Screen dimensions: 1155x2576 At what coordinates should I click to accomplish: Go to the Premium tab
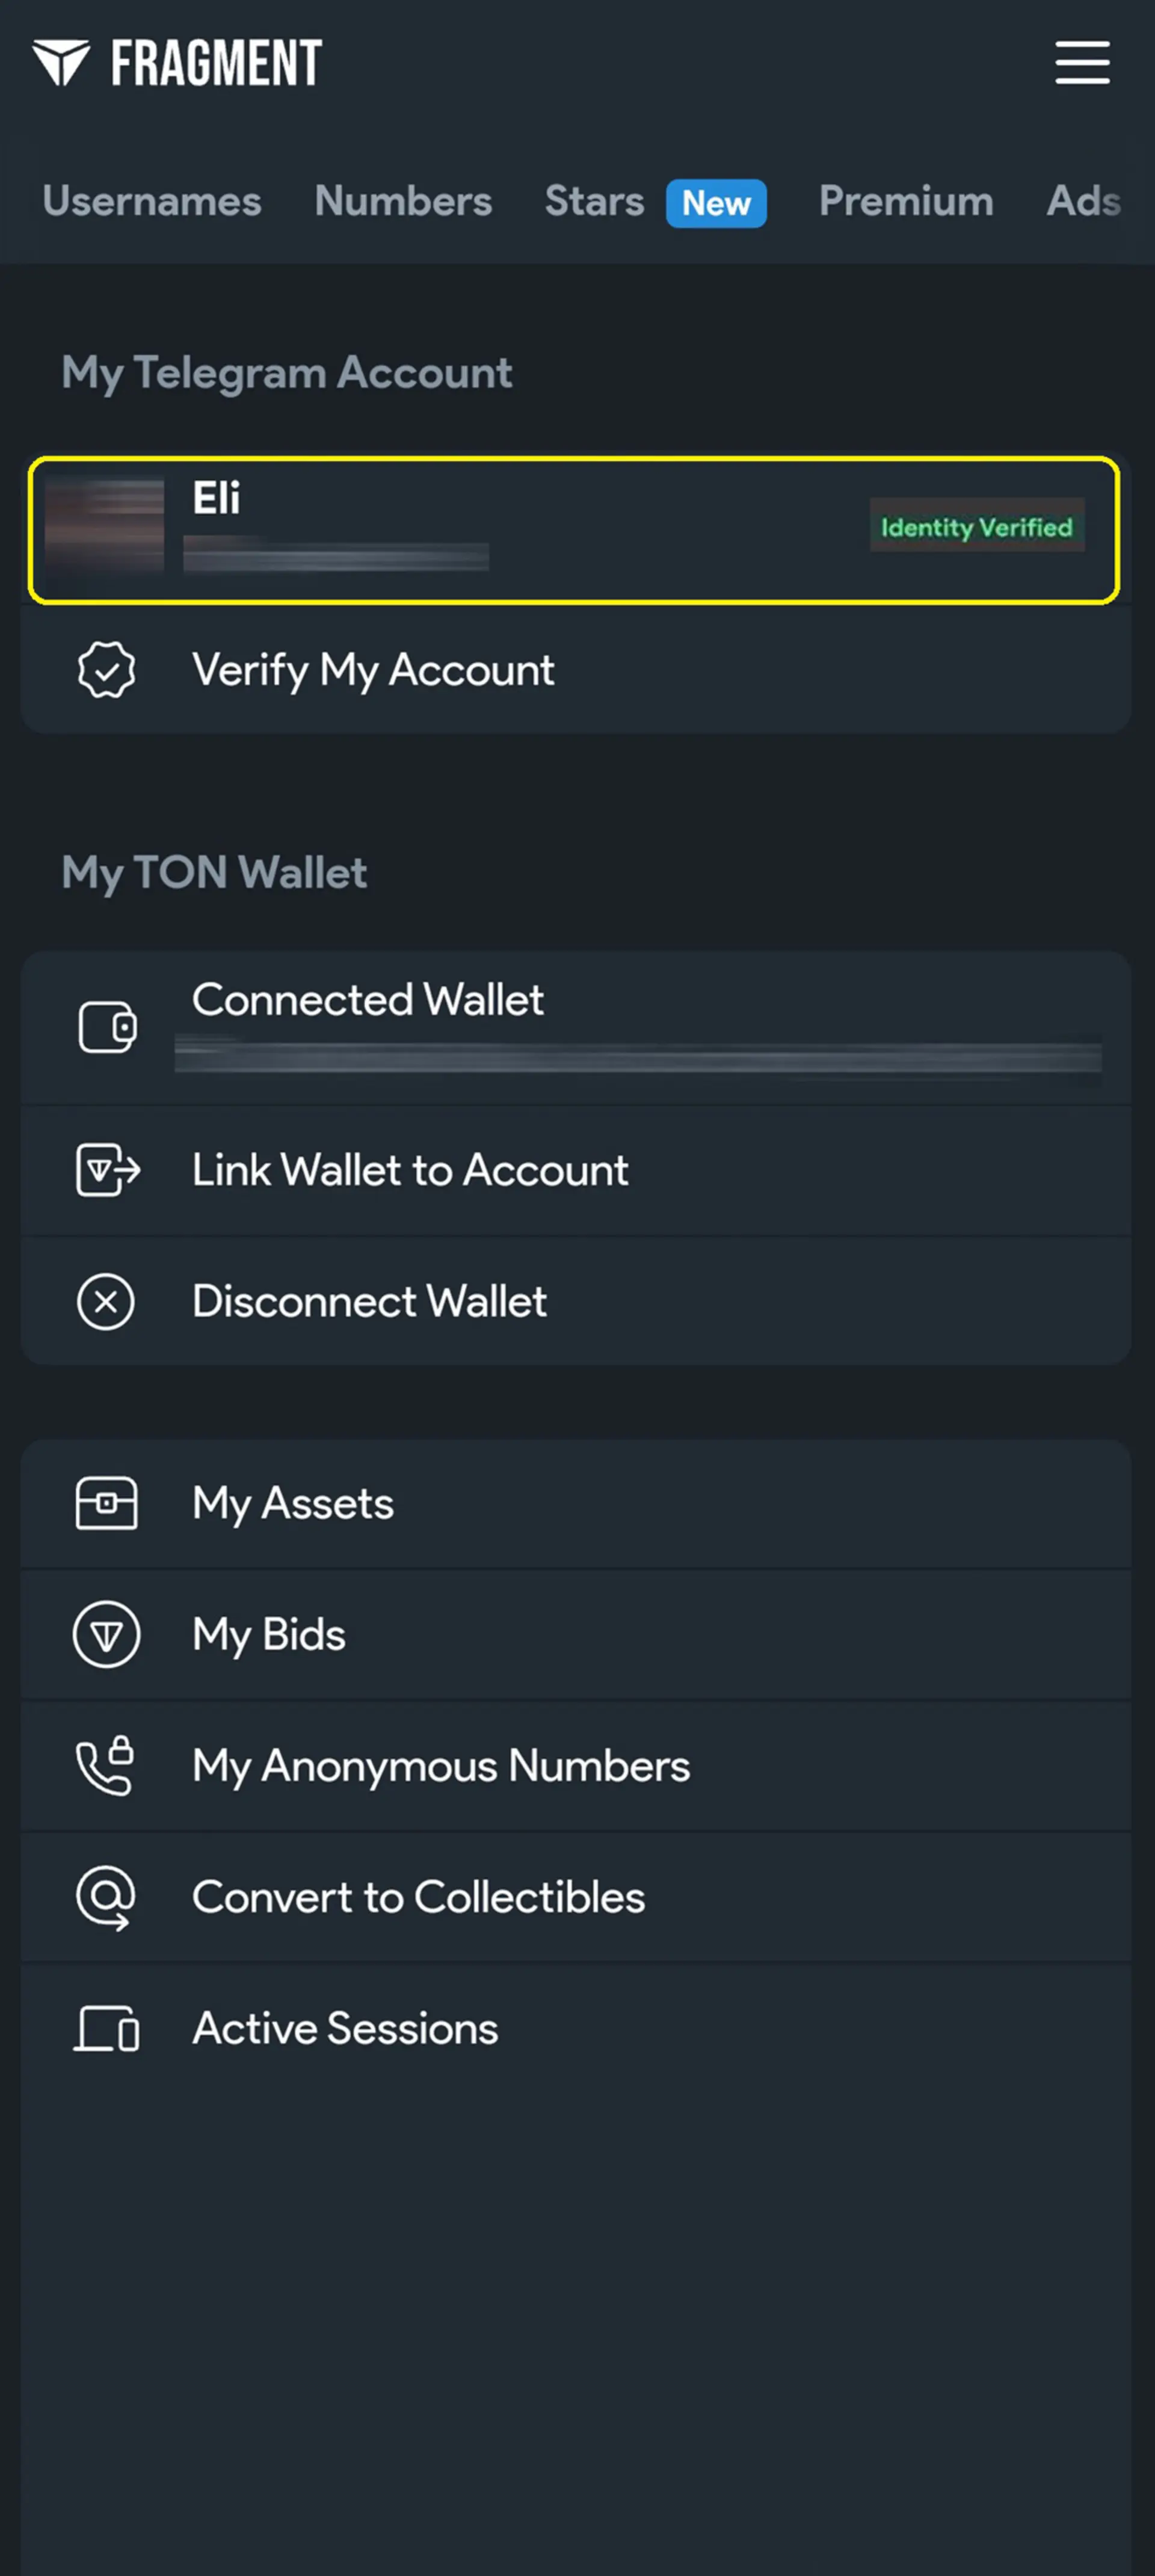[x=906, y=201]
